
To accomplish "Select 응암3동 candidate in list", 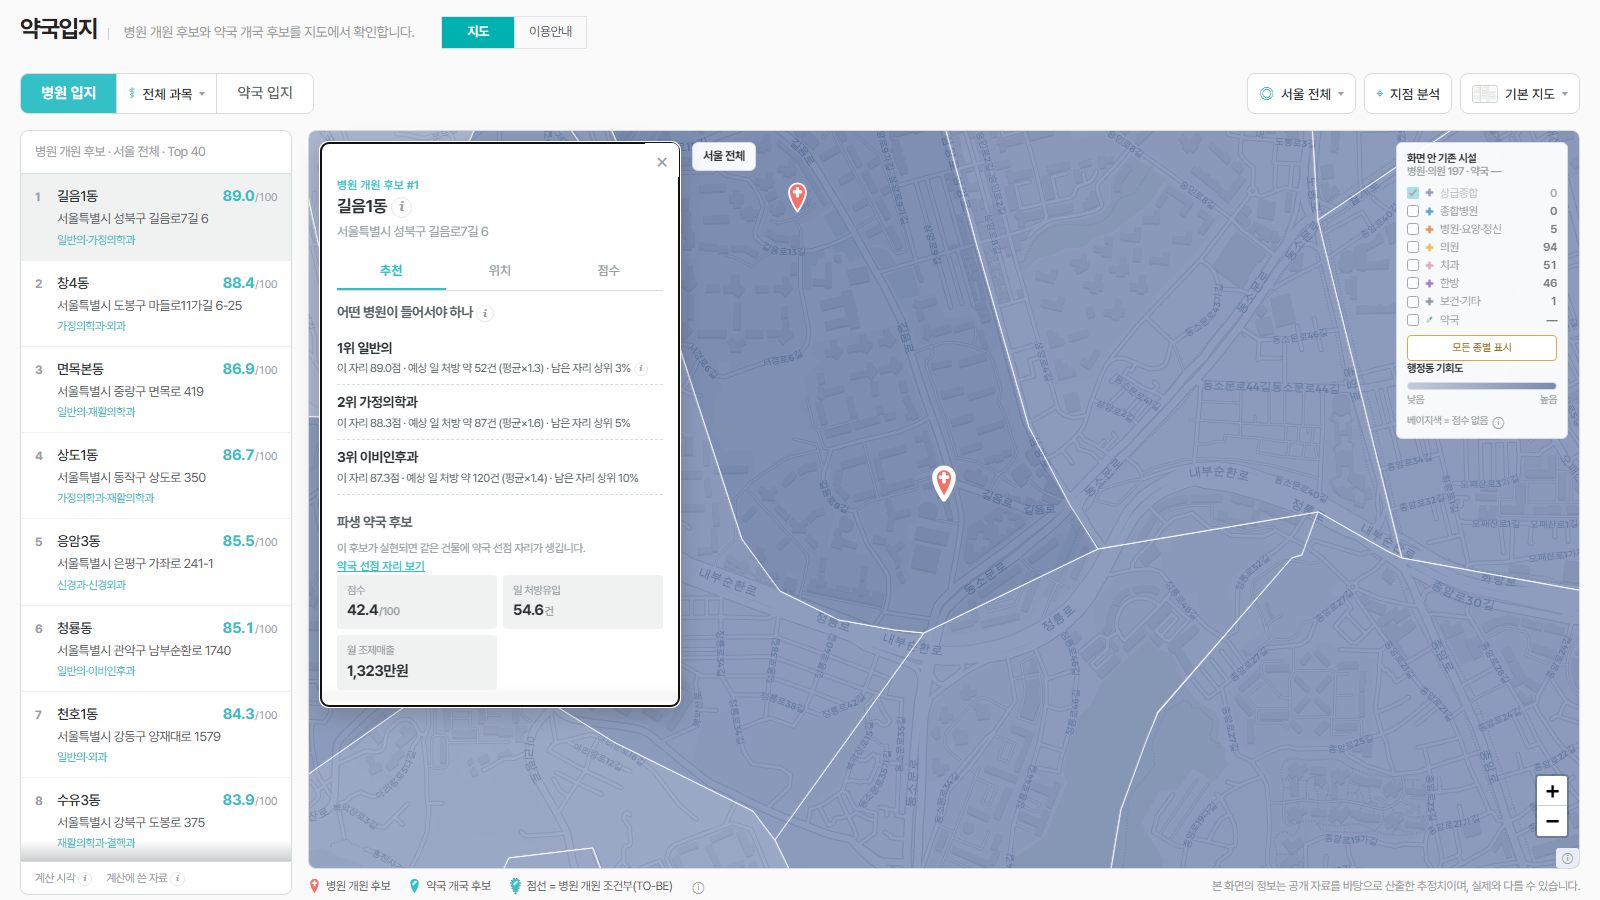I will tap(156, 562).
